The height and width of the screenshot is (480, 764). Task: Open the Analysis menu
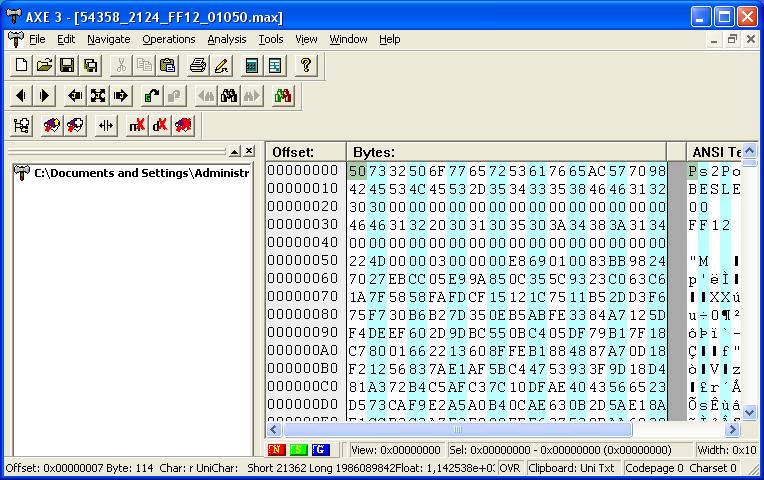point(227,39)
